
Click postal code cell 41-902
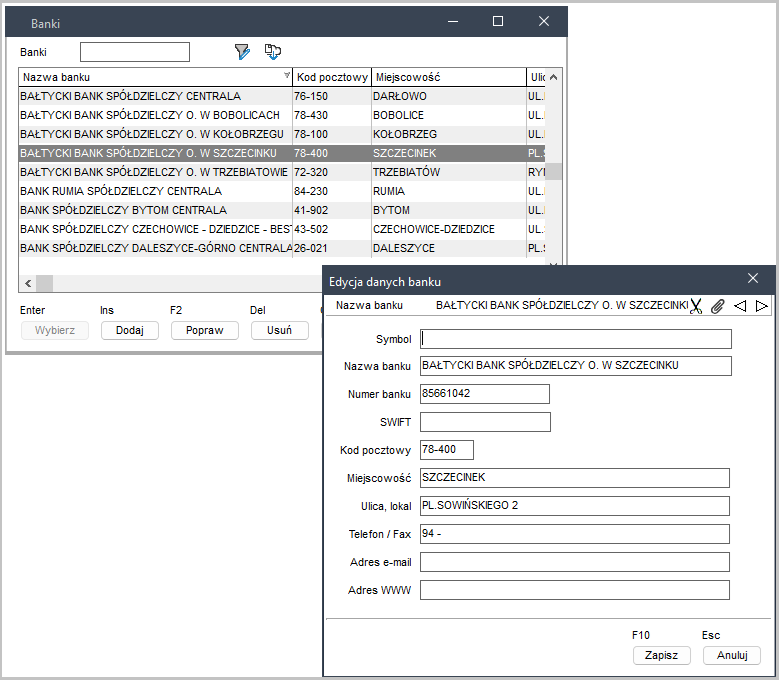(x=332, y=210)
